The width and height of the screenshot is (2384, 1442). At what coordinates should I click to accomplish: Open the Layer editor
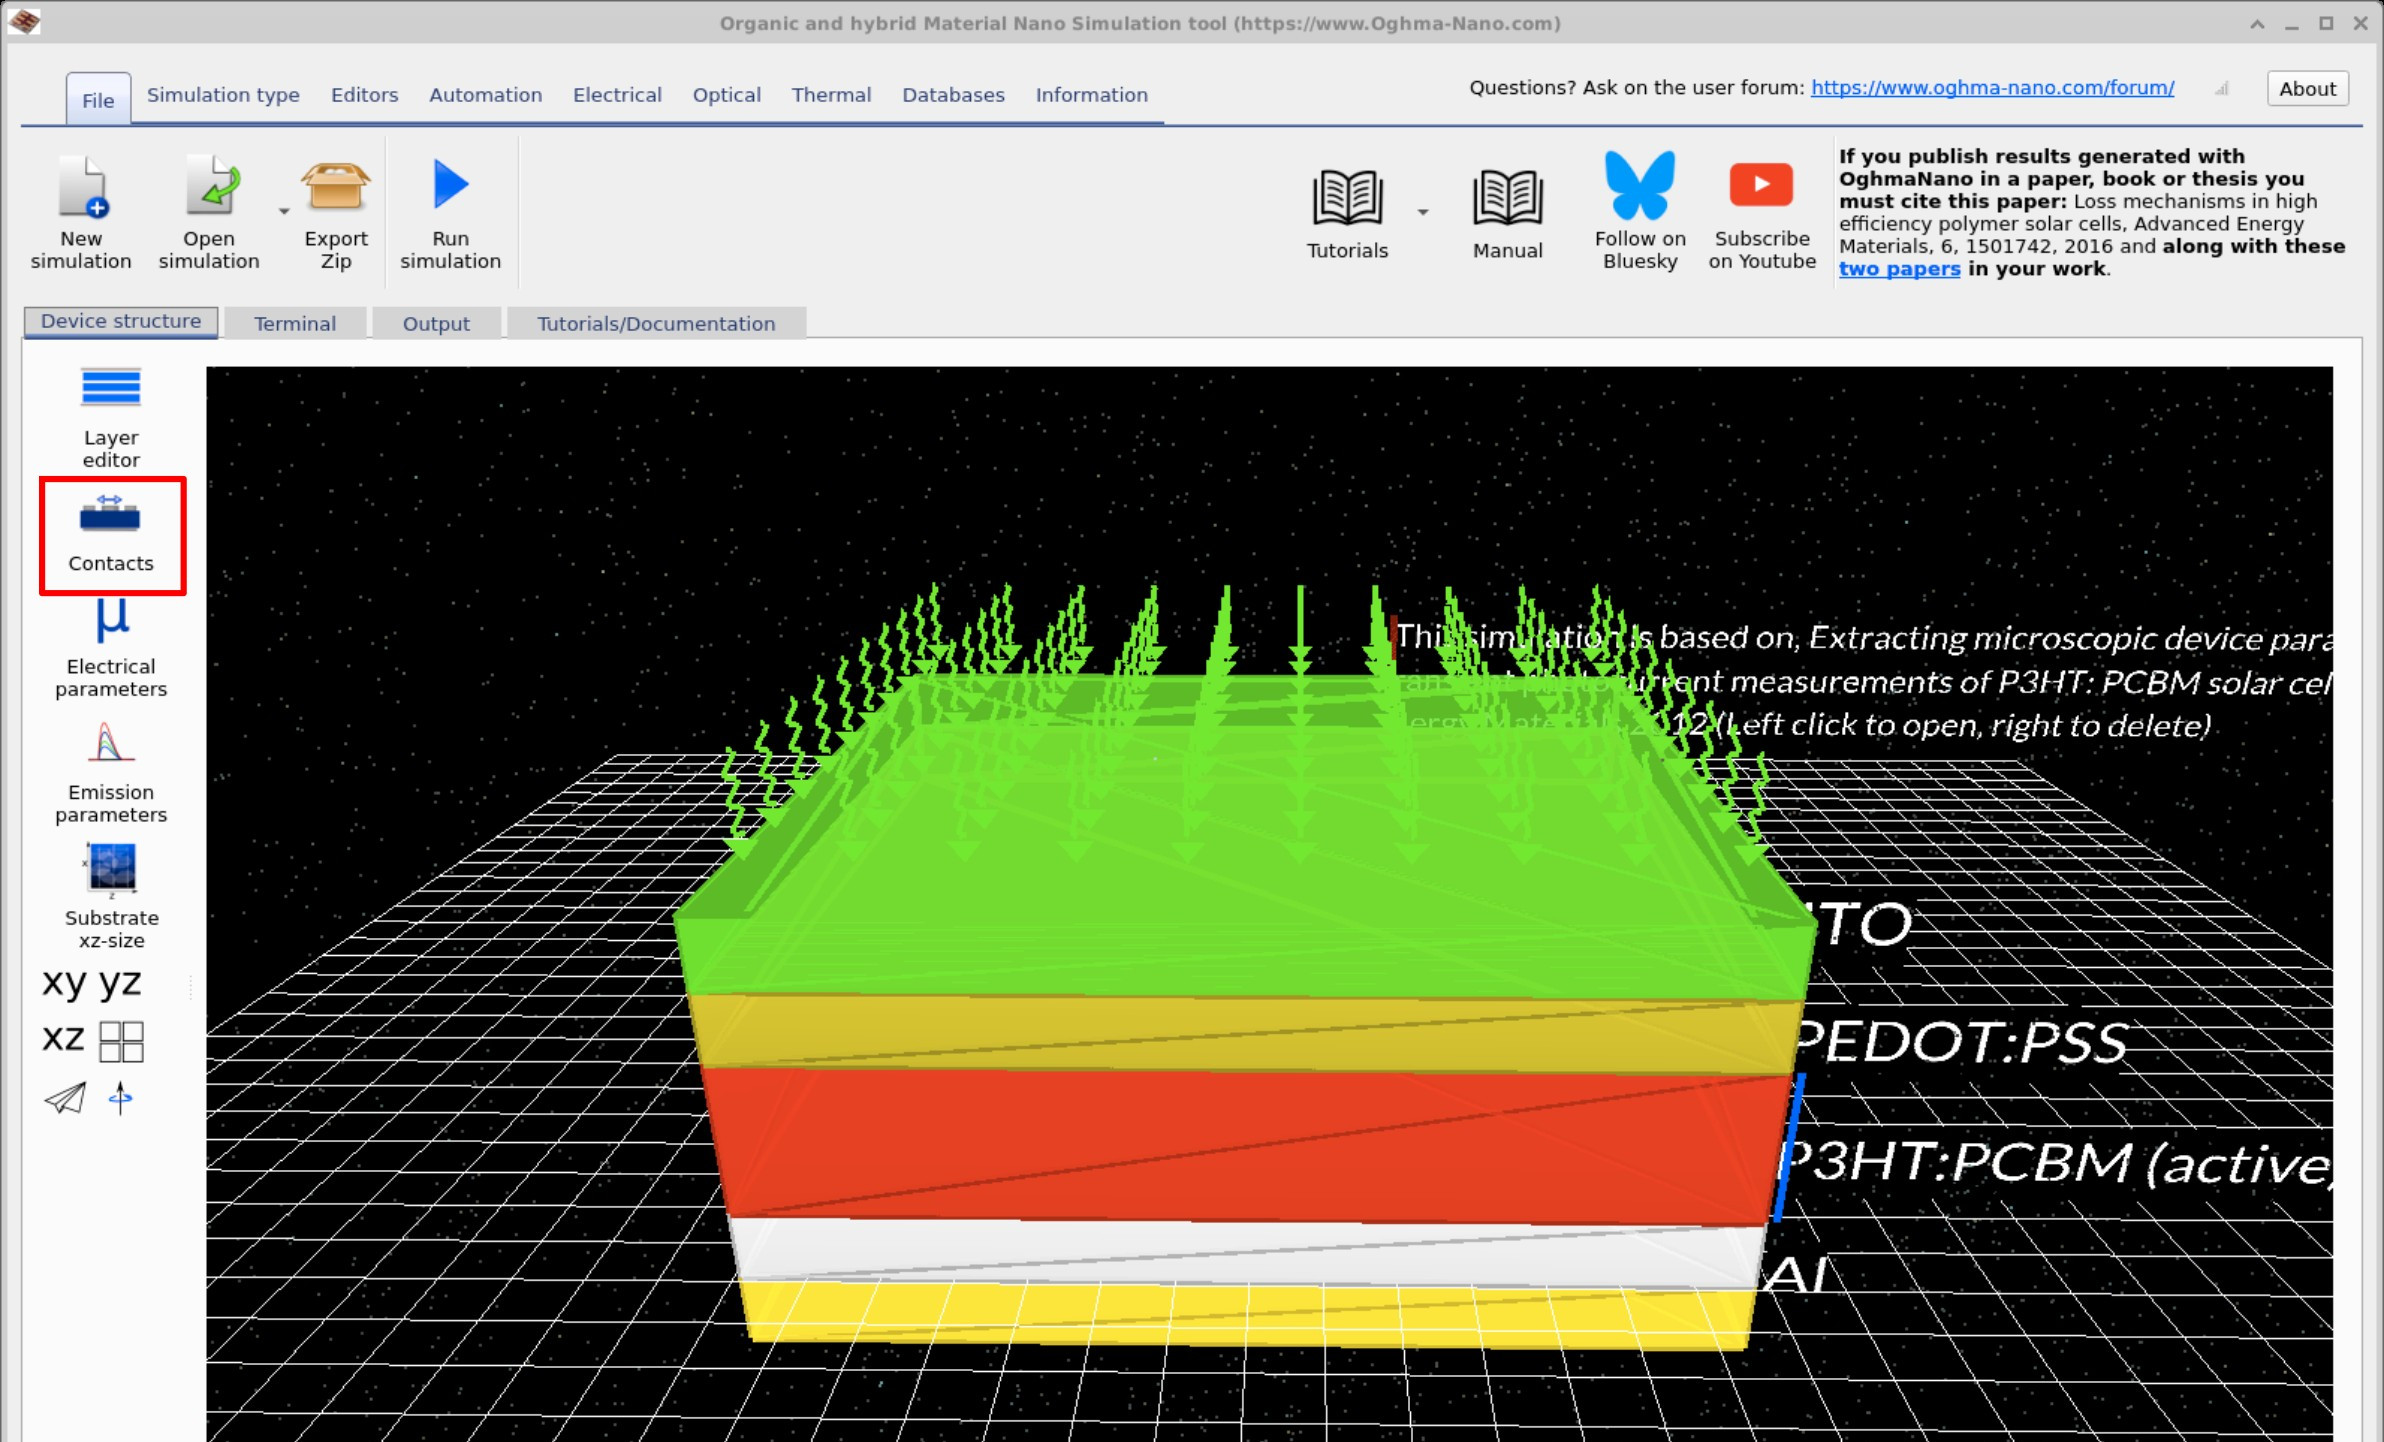[x=110, y=414]
